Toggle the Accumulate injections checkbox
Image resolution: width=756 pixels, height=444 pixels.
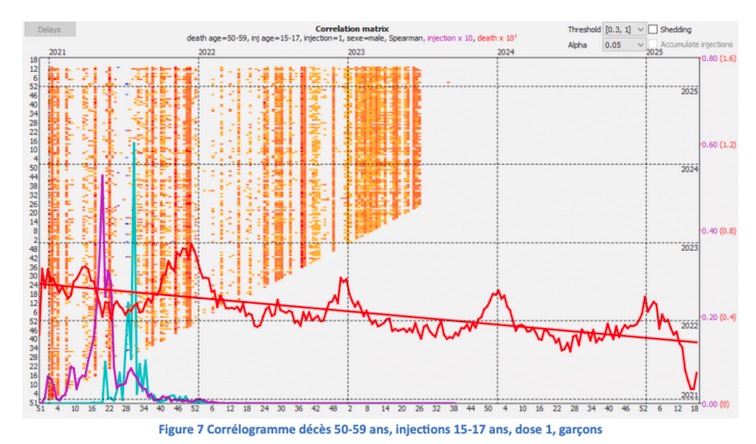point(653,45)
